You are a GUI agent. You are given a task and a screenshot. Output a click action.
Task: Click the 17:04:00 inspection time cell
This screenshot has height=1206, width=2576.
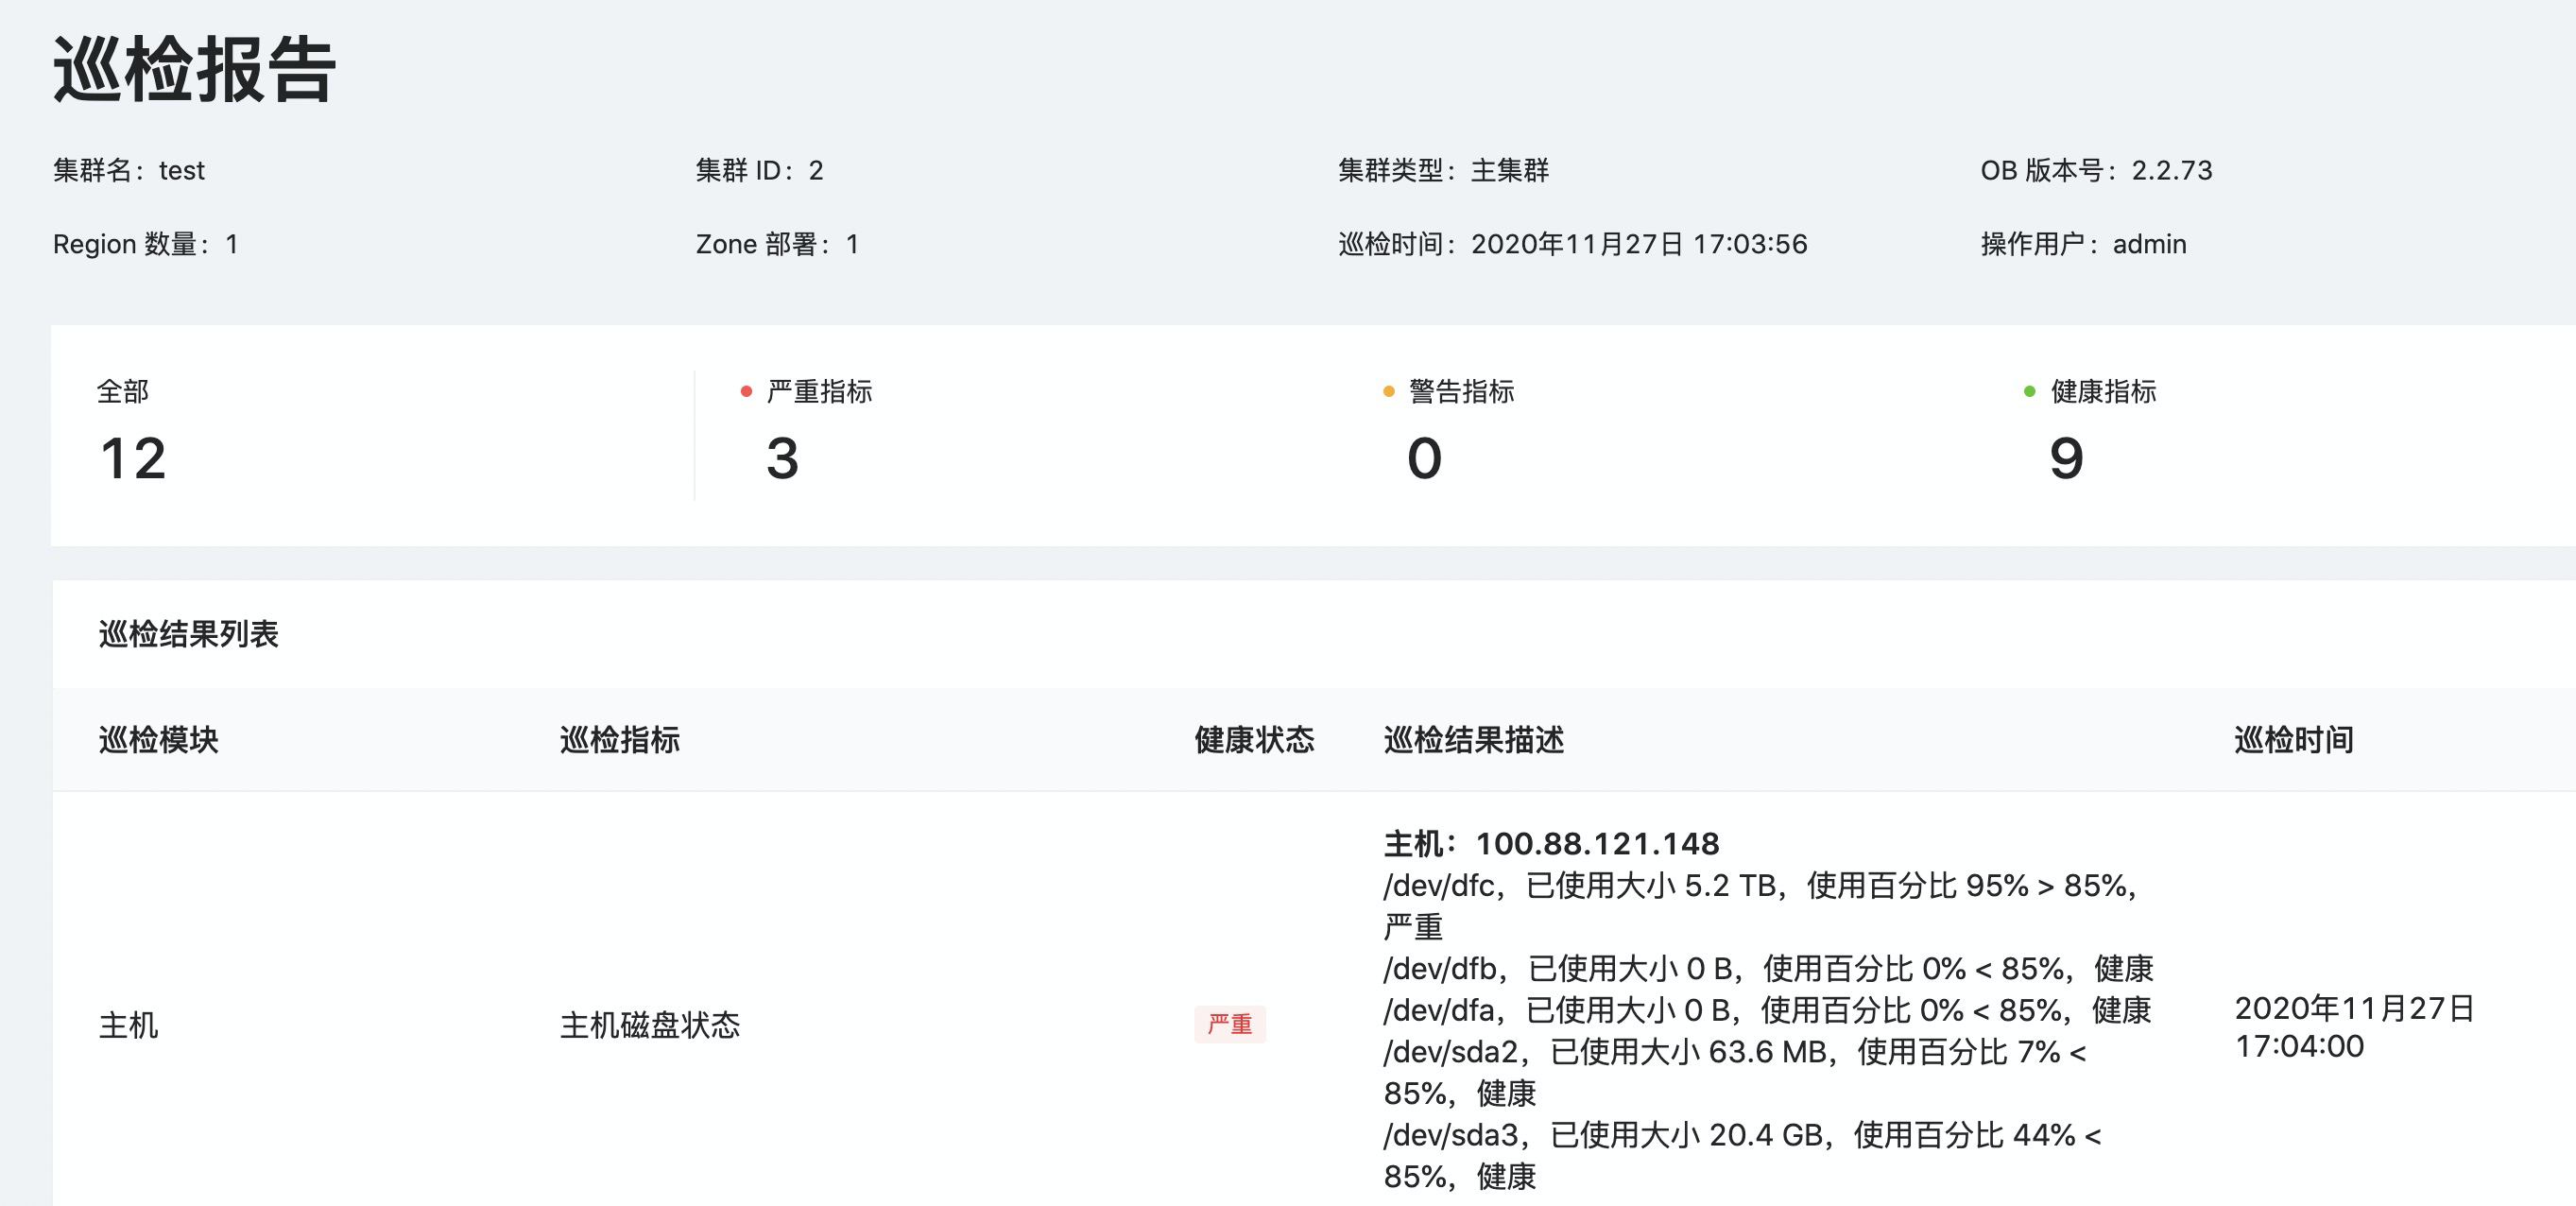pos(2355,1027)
